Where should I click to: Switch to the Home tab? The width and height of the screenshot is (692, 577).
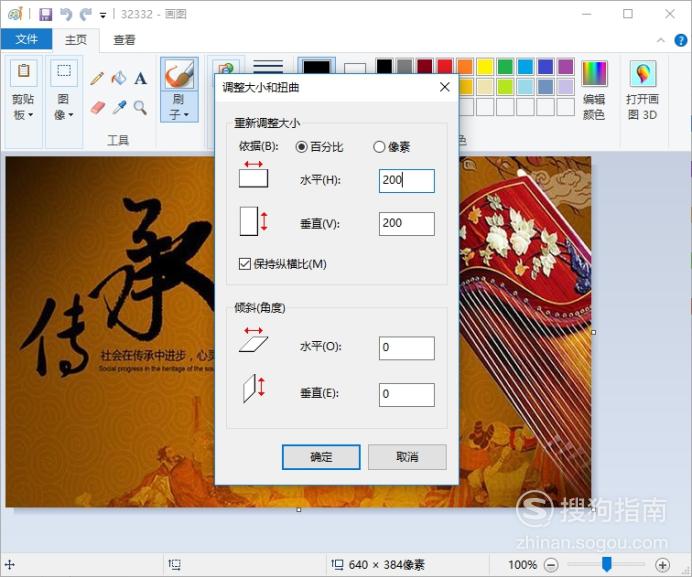point(76,40)
